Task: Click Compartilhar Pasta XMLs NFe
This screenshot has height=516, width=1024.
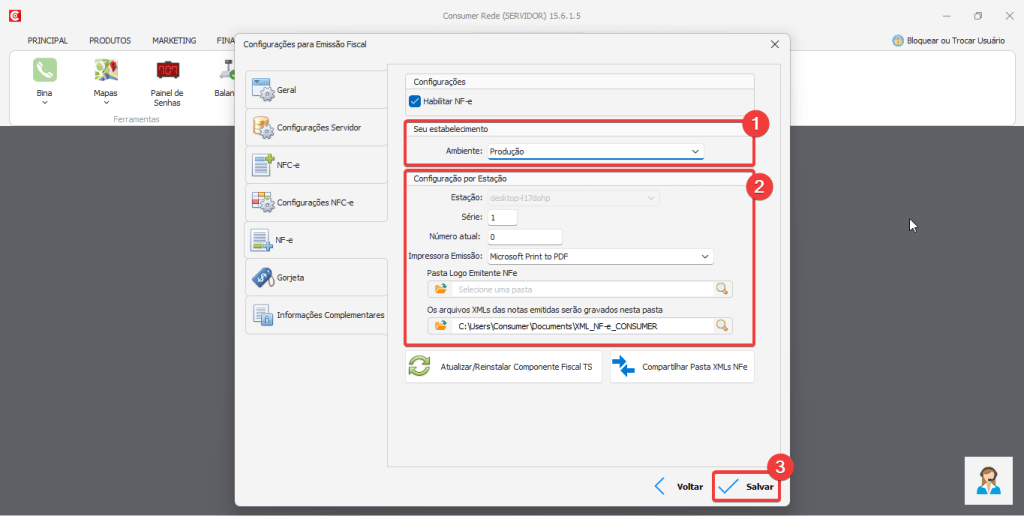Action: (682, 367)
